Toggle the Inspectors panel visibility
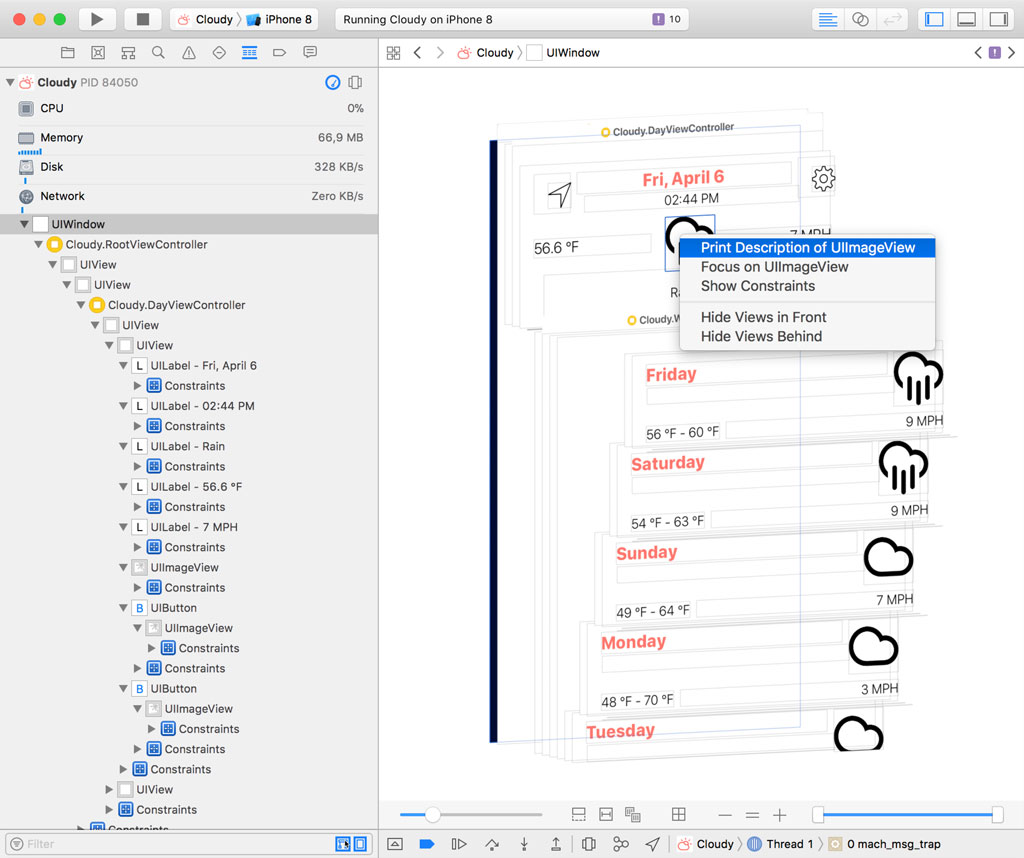The width and height of the screenshot is (1024, 858). pos(999,19)
